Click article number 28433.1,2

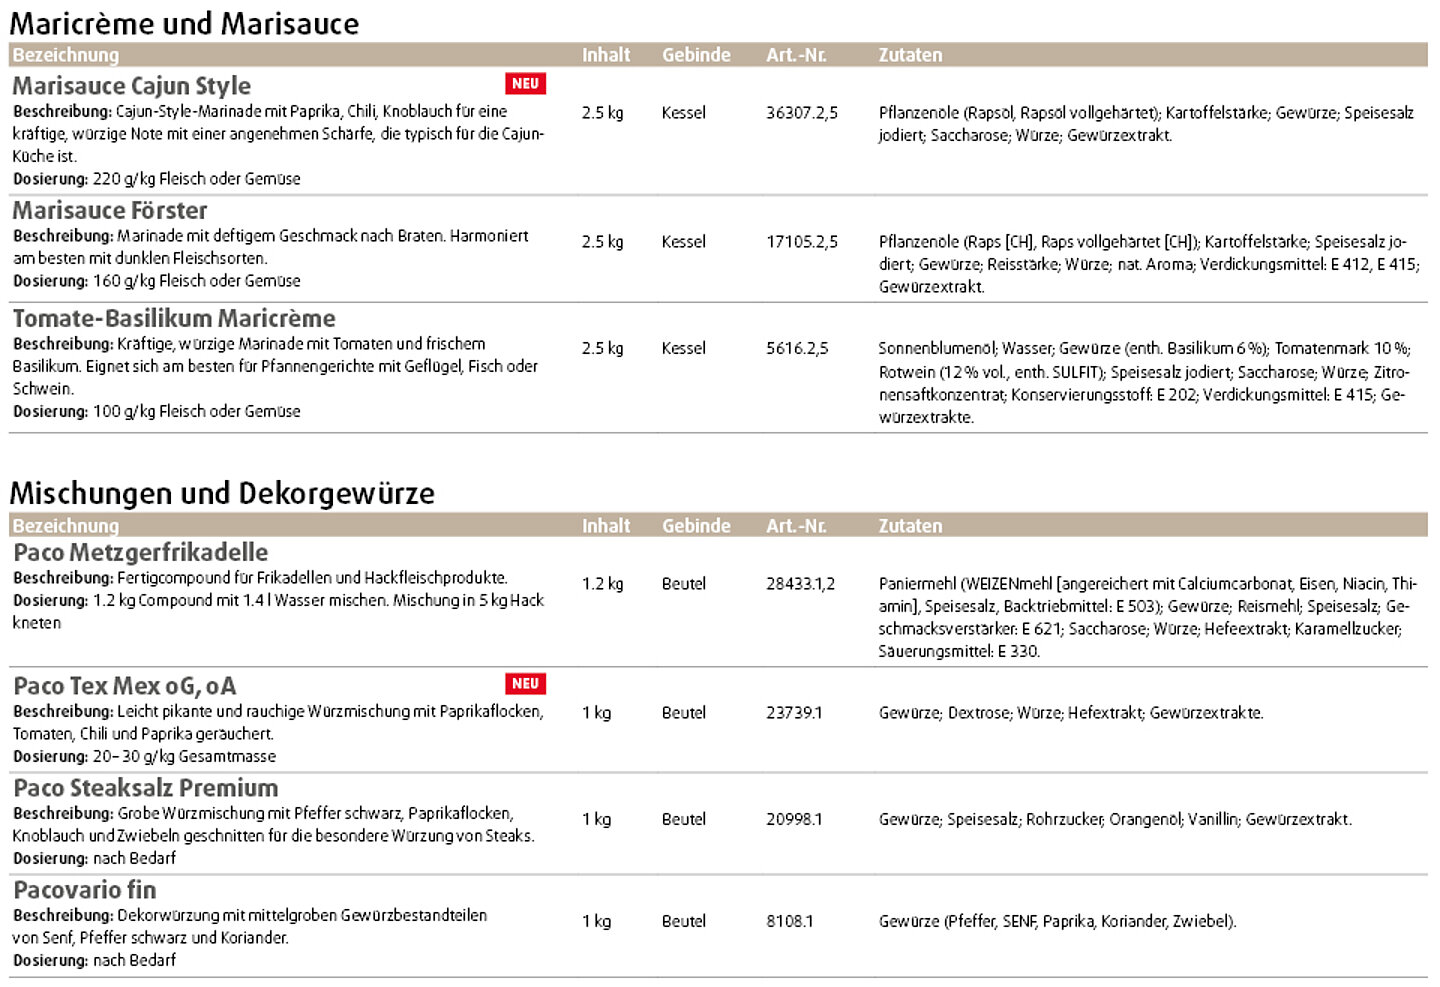click(x=800, y=584)
